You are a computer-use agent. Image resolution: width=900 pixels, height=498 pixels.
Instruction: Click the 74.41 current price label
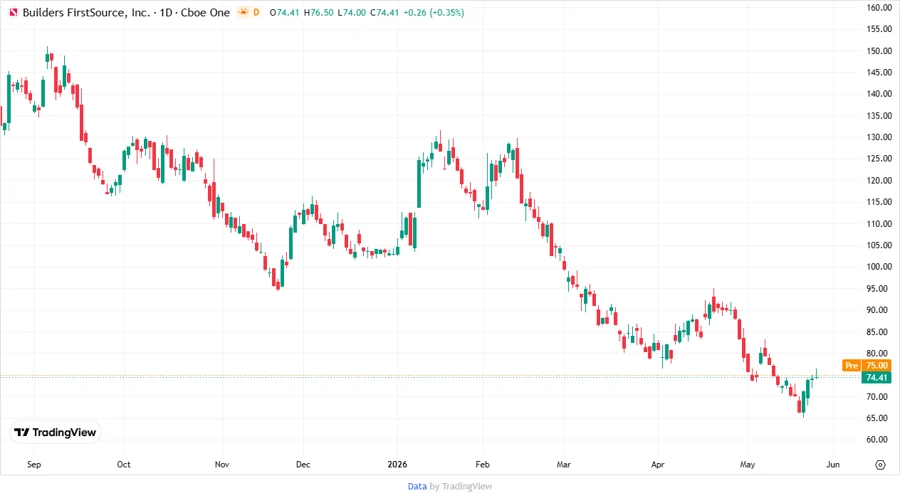pos(876,378)
